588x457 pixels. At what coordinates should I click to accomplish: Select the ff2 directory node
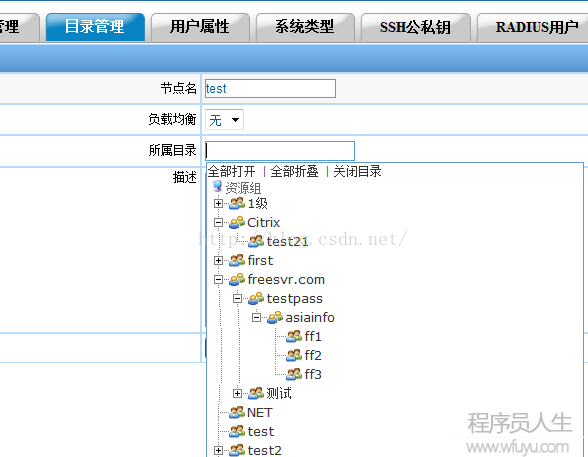tap(313, 355)
